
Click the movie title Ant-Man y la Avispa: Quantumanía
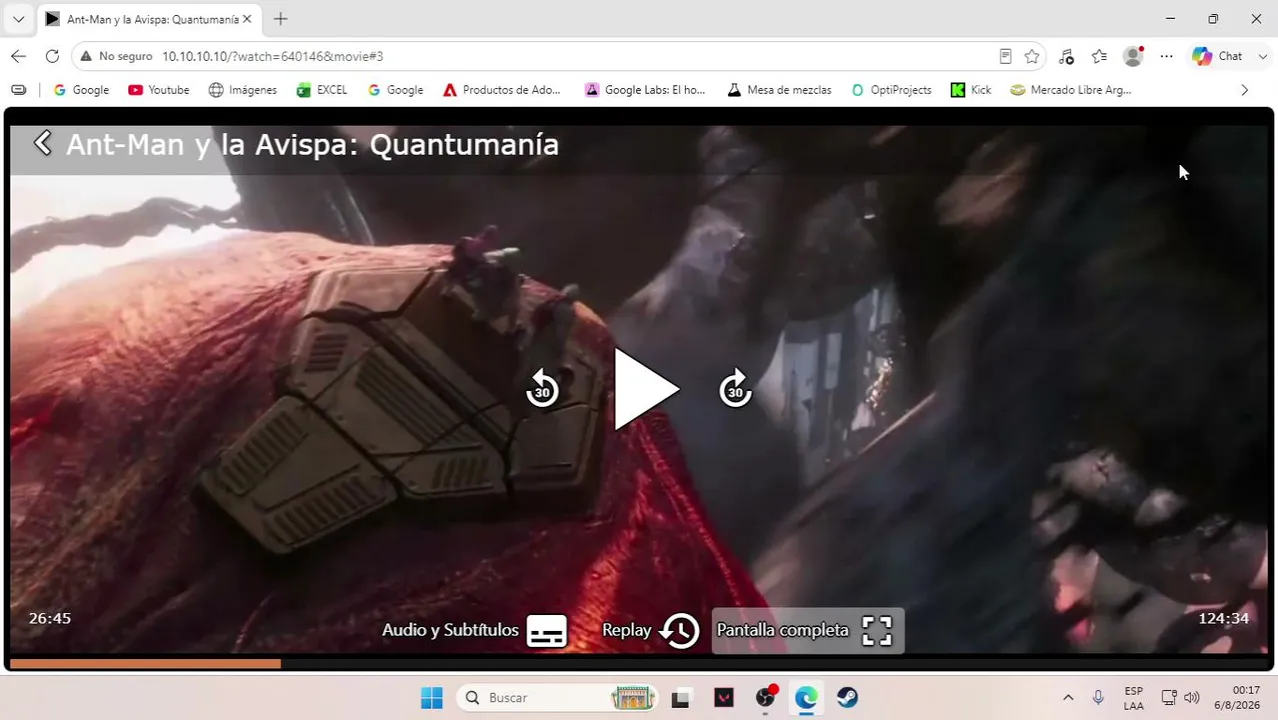312,144
